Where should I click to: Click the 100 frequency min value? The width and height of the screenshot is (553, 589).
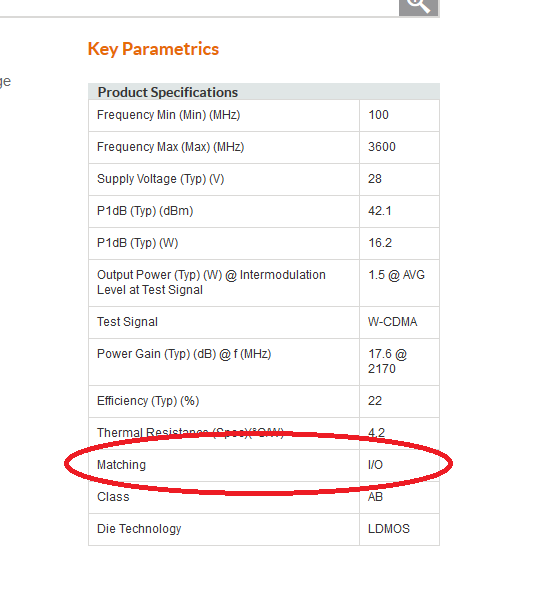[378, 115]
